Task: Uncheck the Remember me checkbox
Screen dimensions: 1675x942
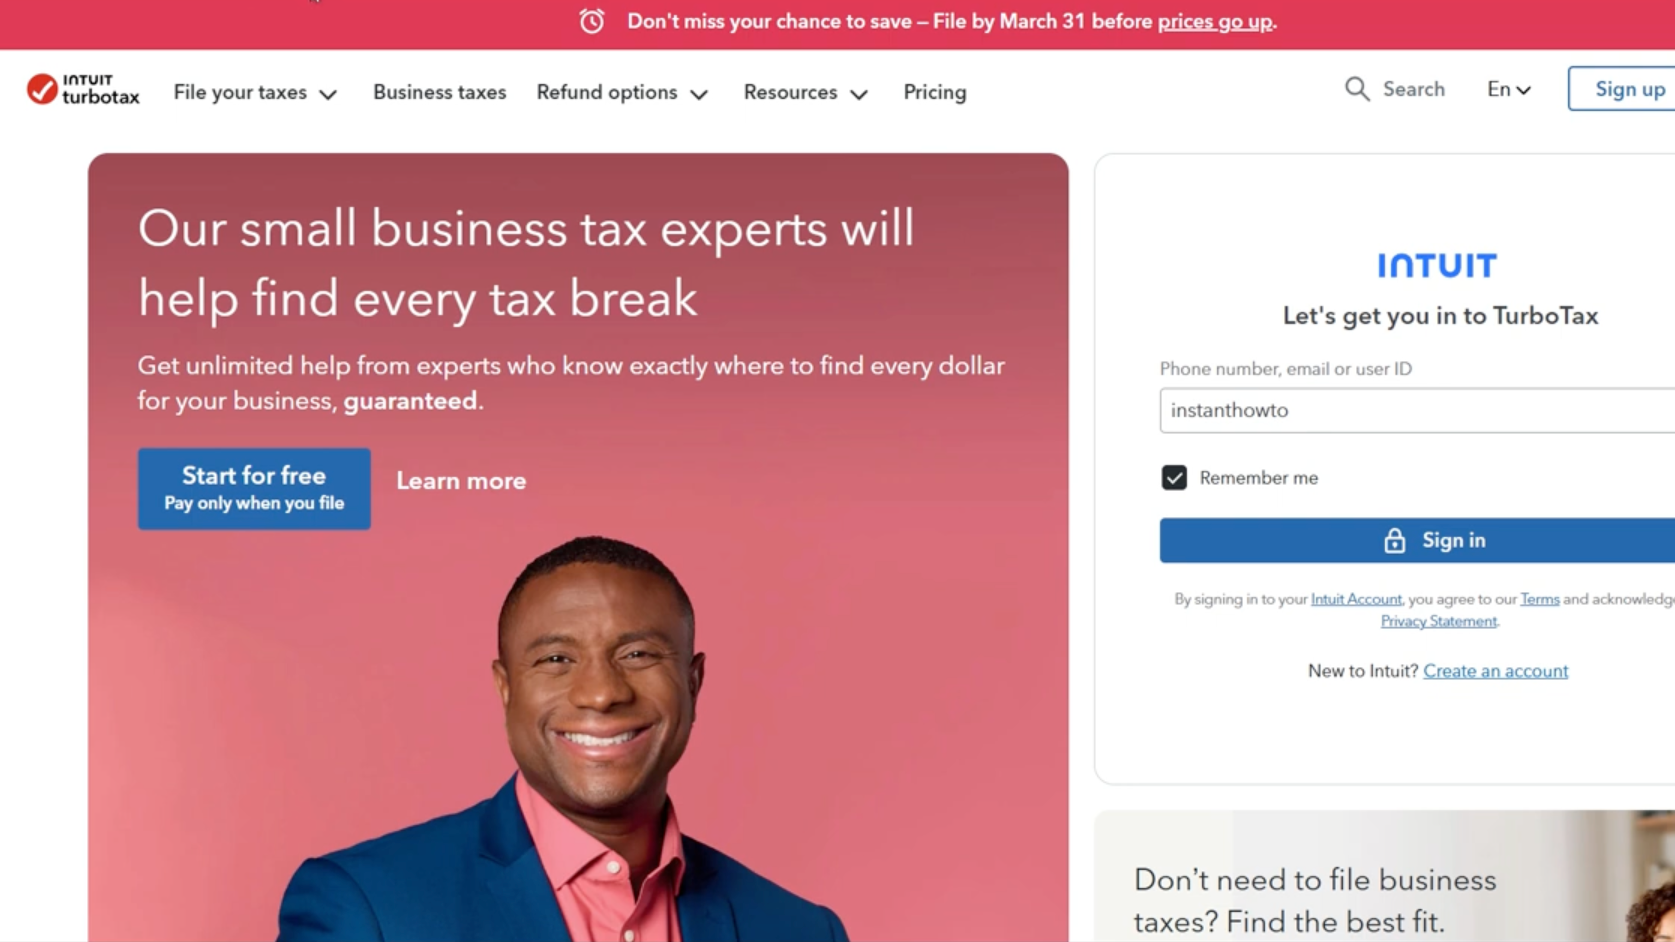Action: pyautogui.click(x=1174, y=478)
